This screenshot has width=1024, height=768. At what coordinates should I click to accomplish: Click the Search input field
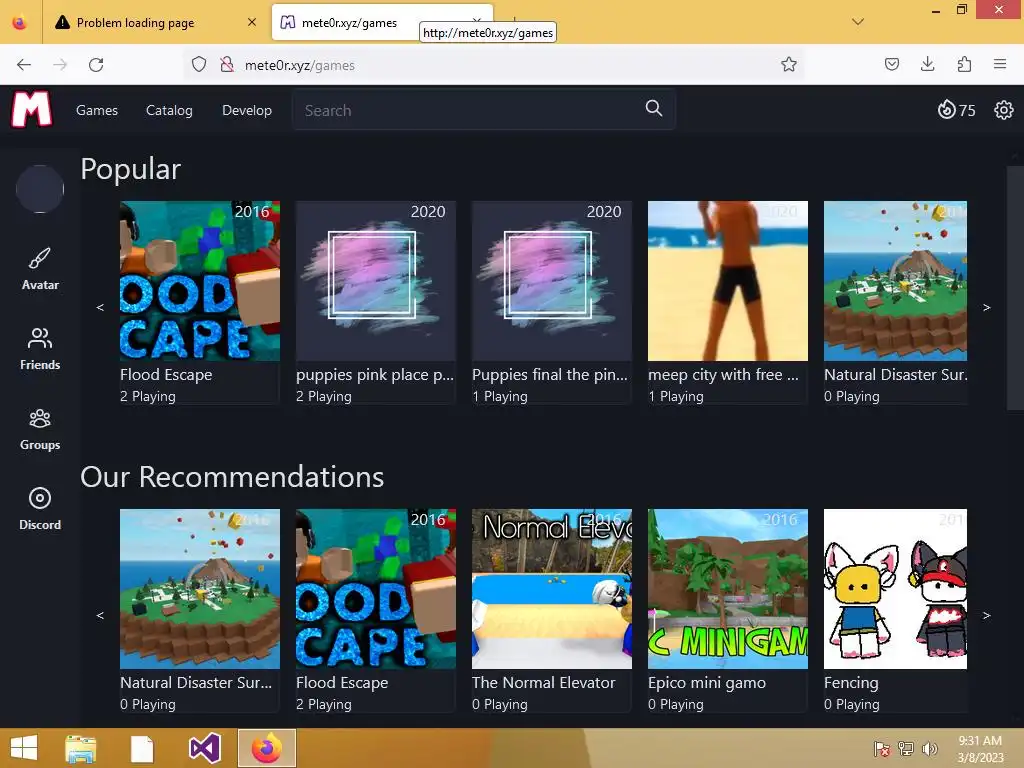click(x=483, y=110)
